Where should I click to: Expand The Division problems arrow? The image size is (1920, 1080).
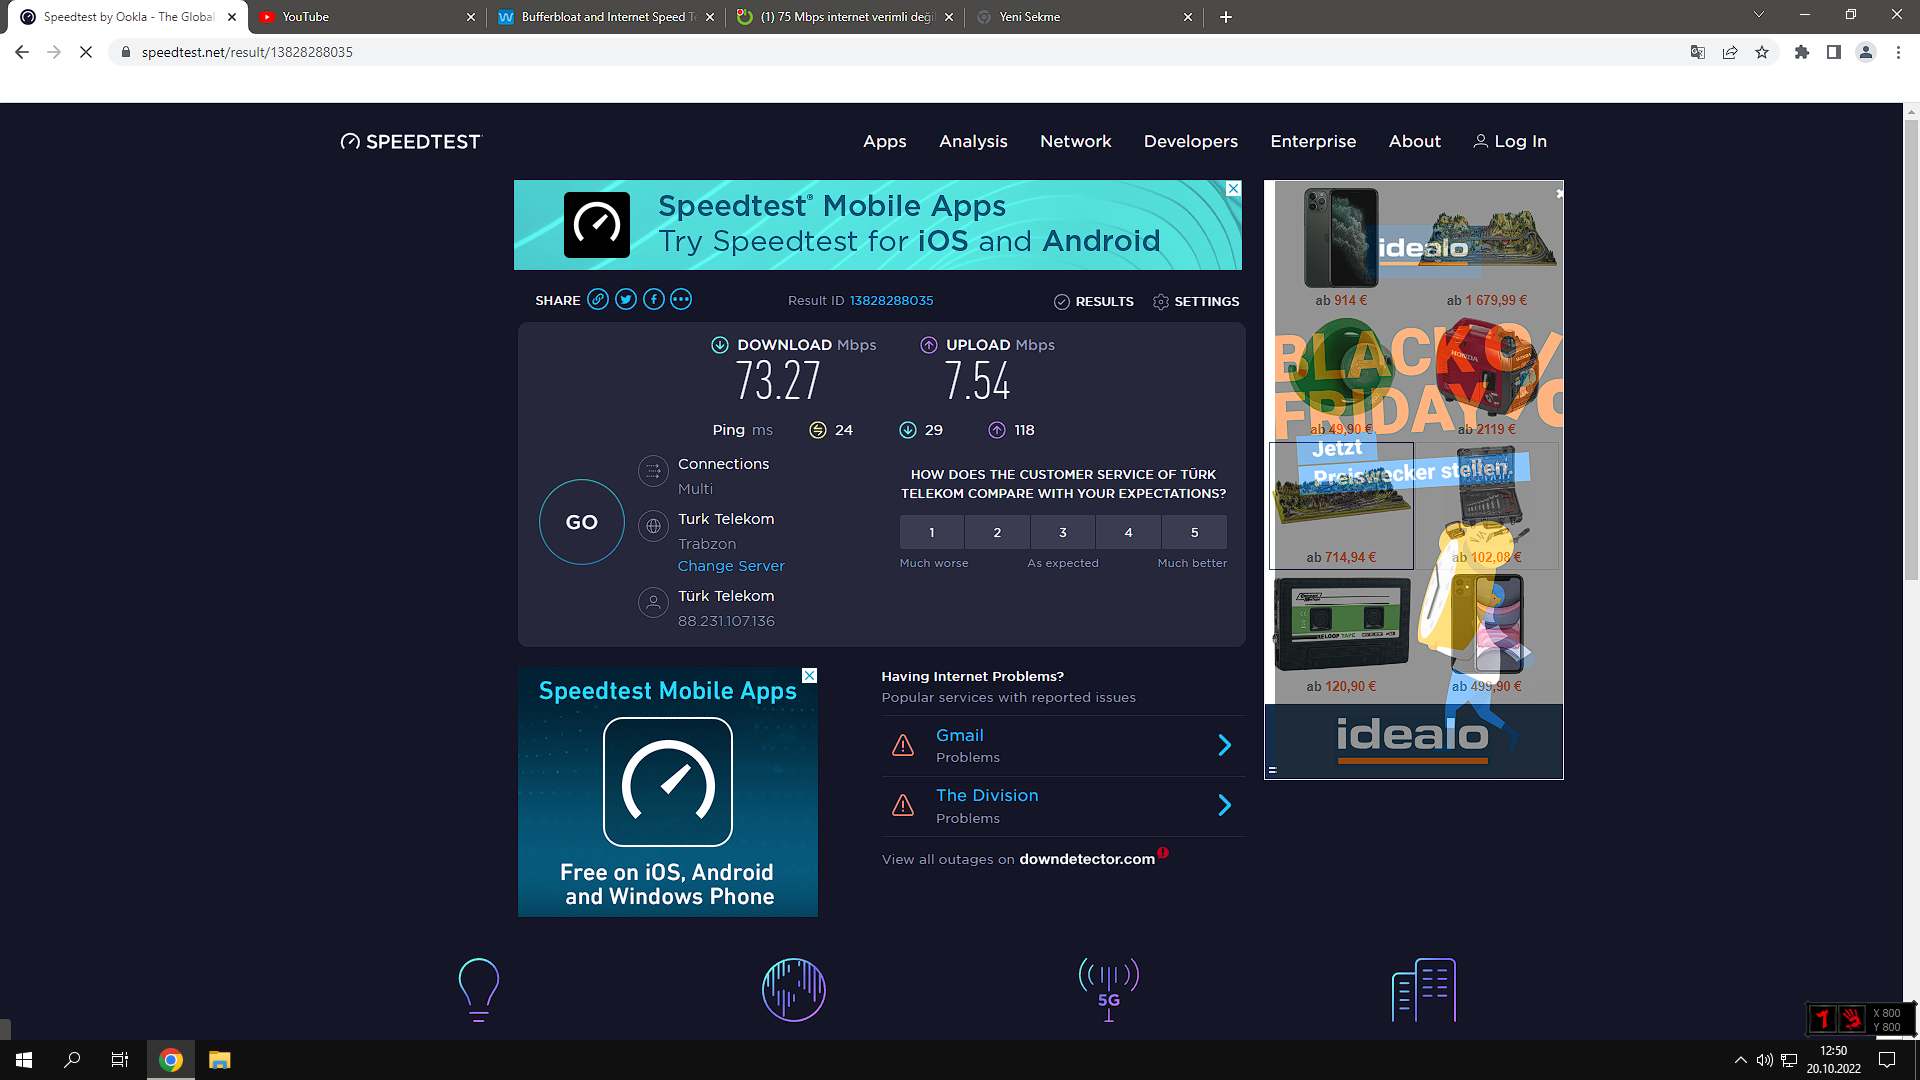[x=1224, y=805]
